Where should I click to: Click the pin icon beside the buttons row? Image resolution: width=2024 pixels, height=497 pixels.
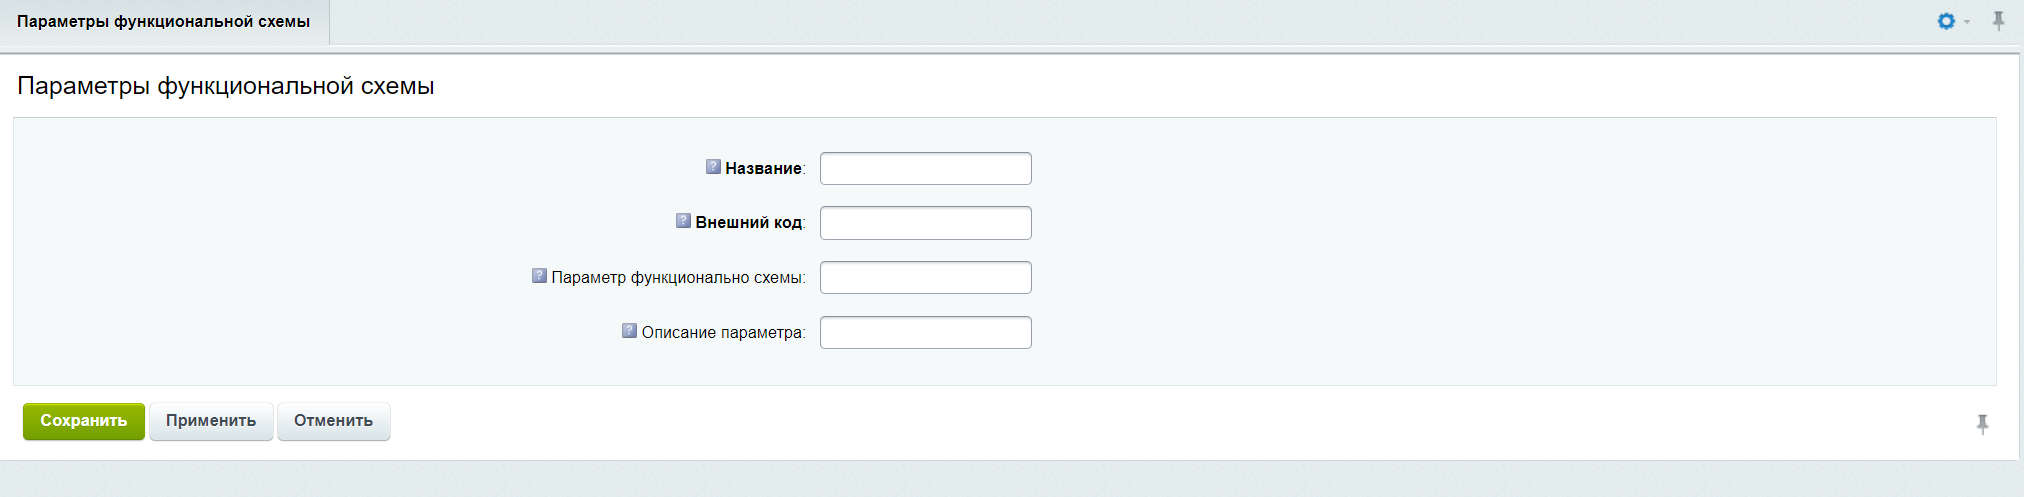click(x=1982, y=424)
